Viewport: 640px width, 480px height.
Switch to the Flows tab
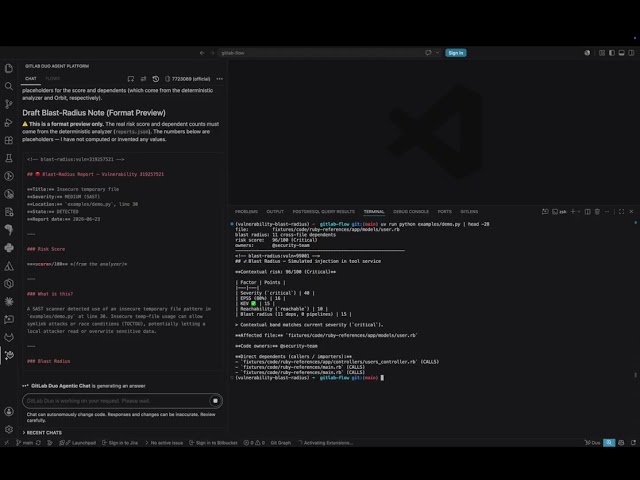pyautogui.click(x=52, y=78)
